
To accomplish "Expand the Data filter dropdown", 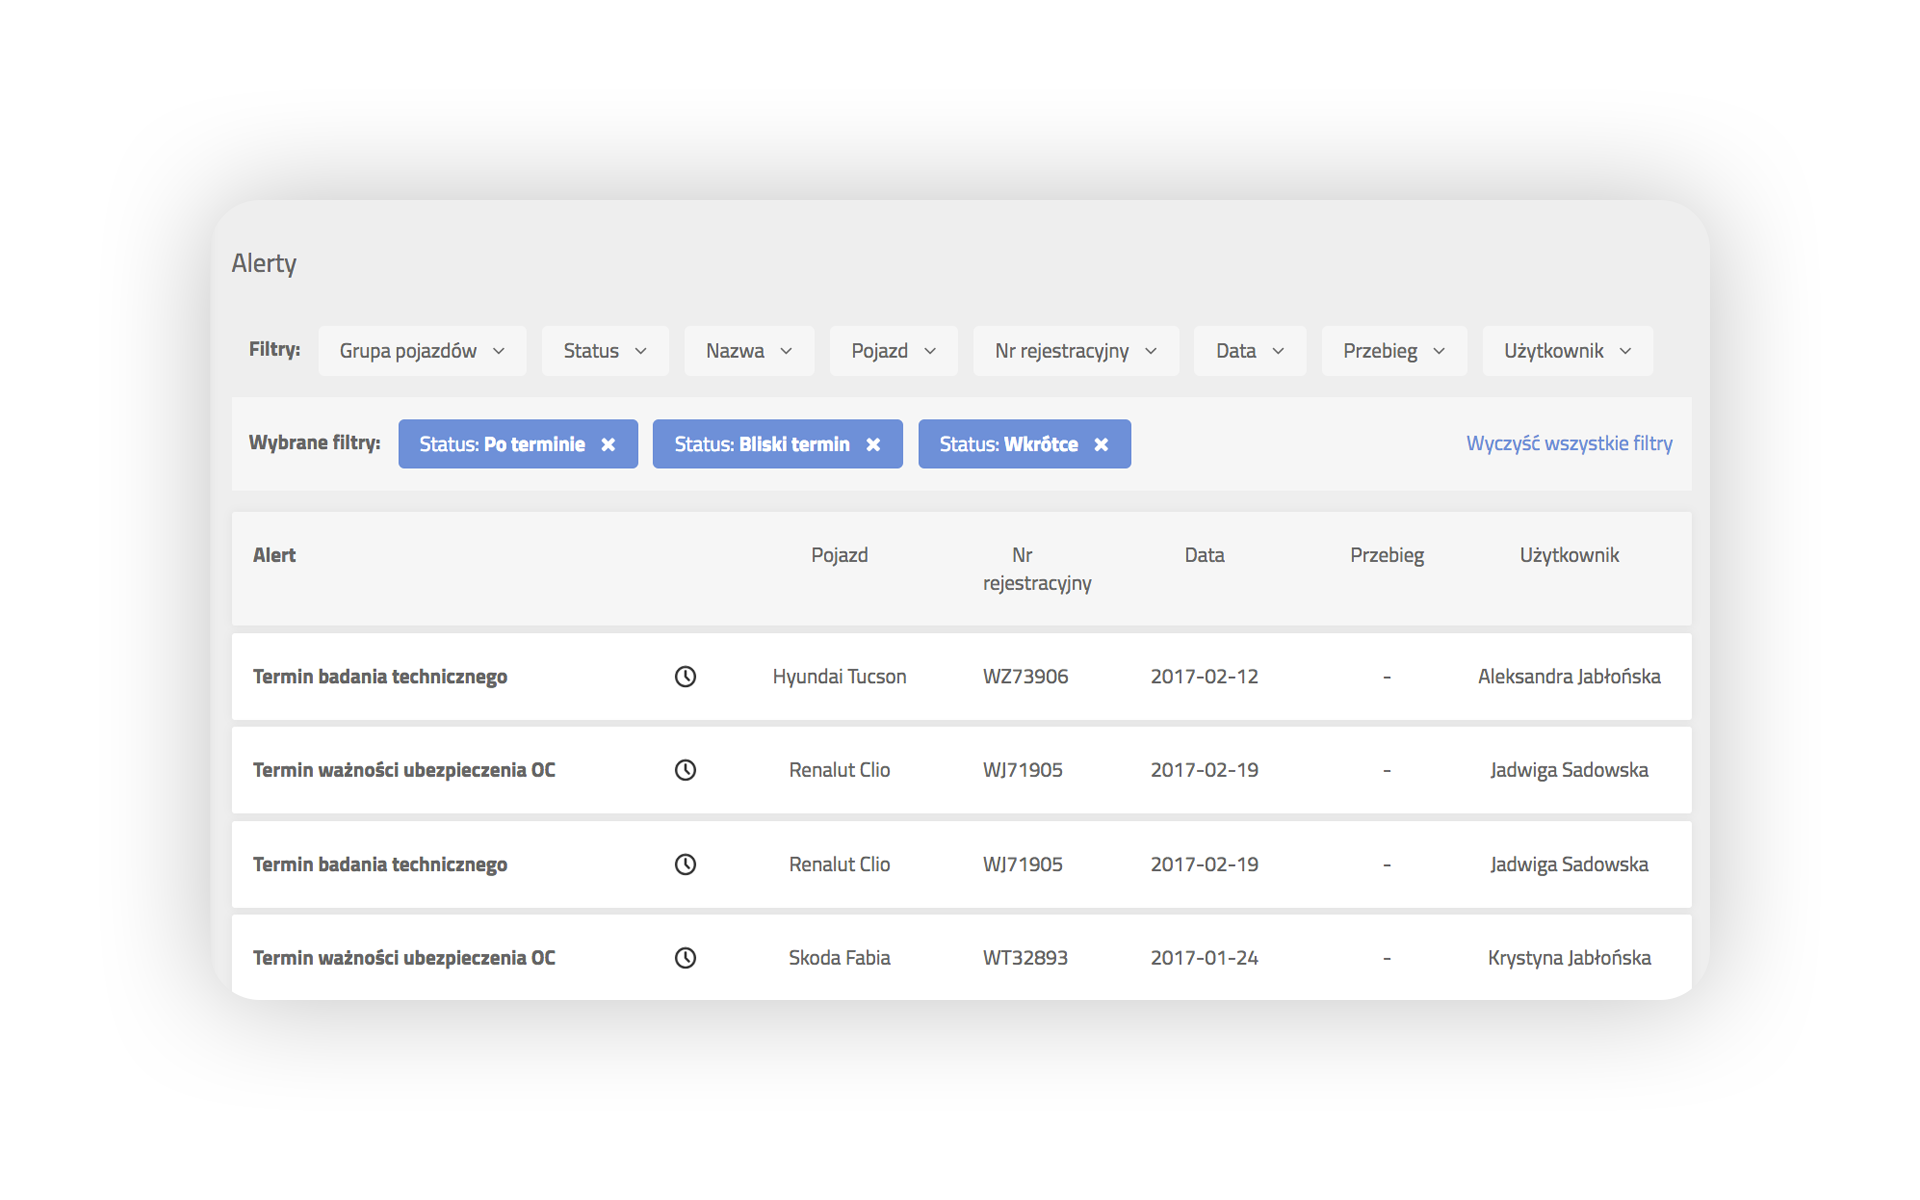I will pos(1249,351).
